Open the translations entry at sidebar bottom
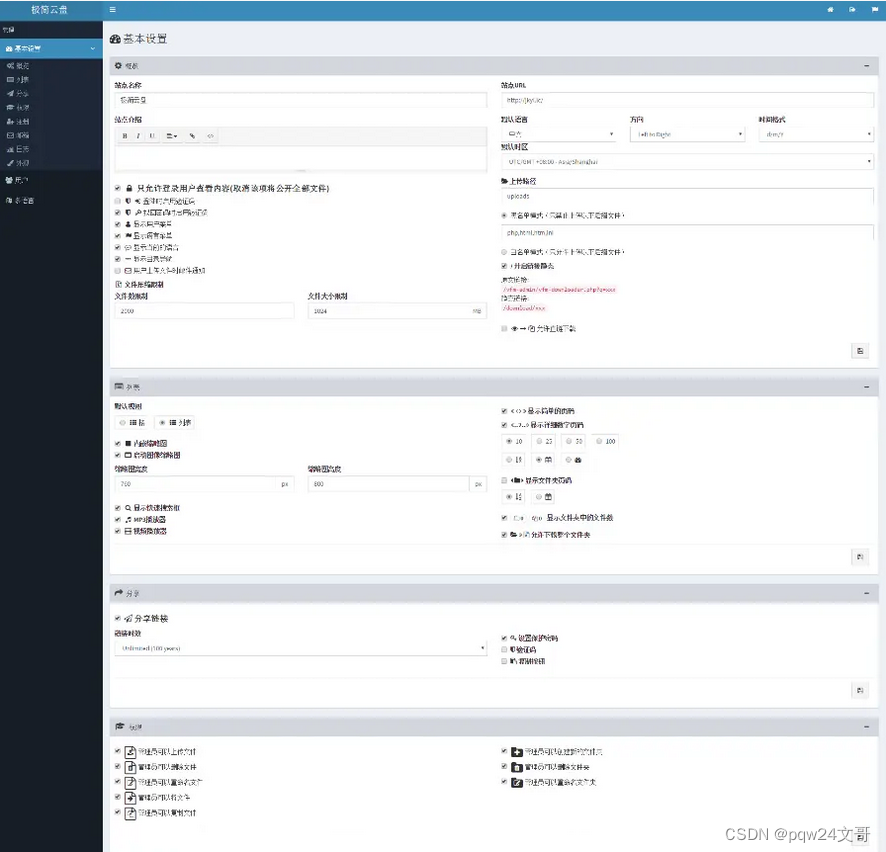 coord(20,201)
